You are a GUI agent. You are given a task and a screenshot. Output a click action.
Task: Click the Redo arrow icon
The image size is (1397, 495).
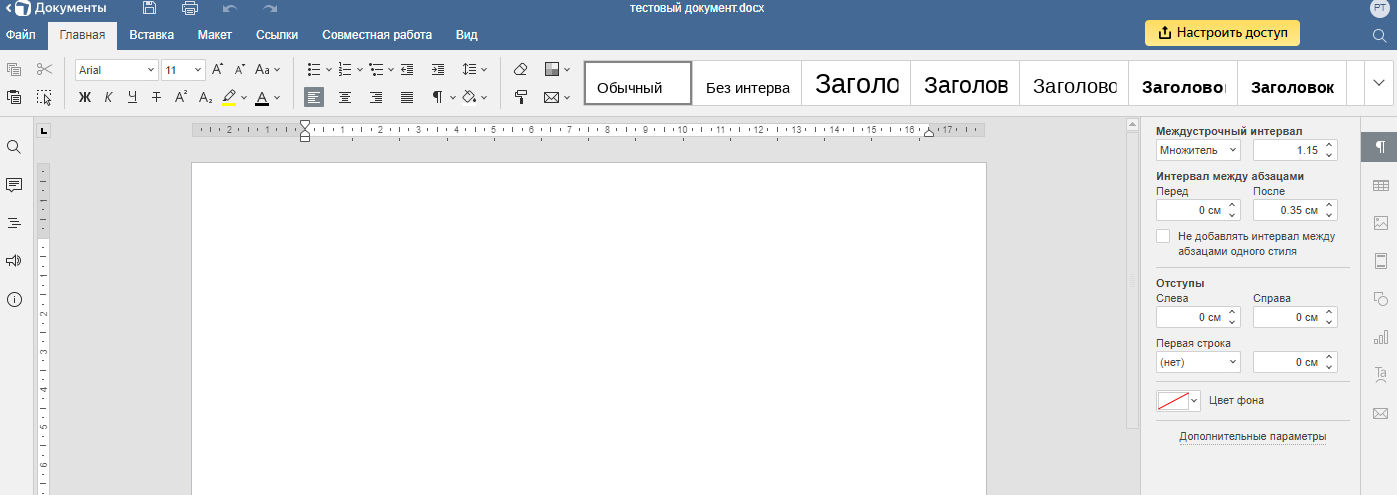coord(270,8)
